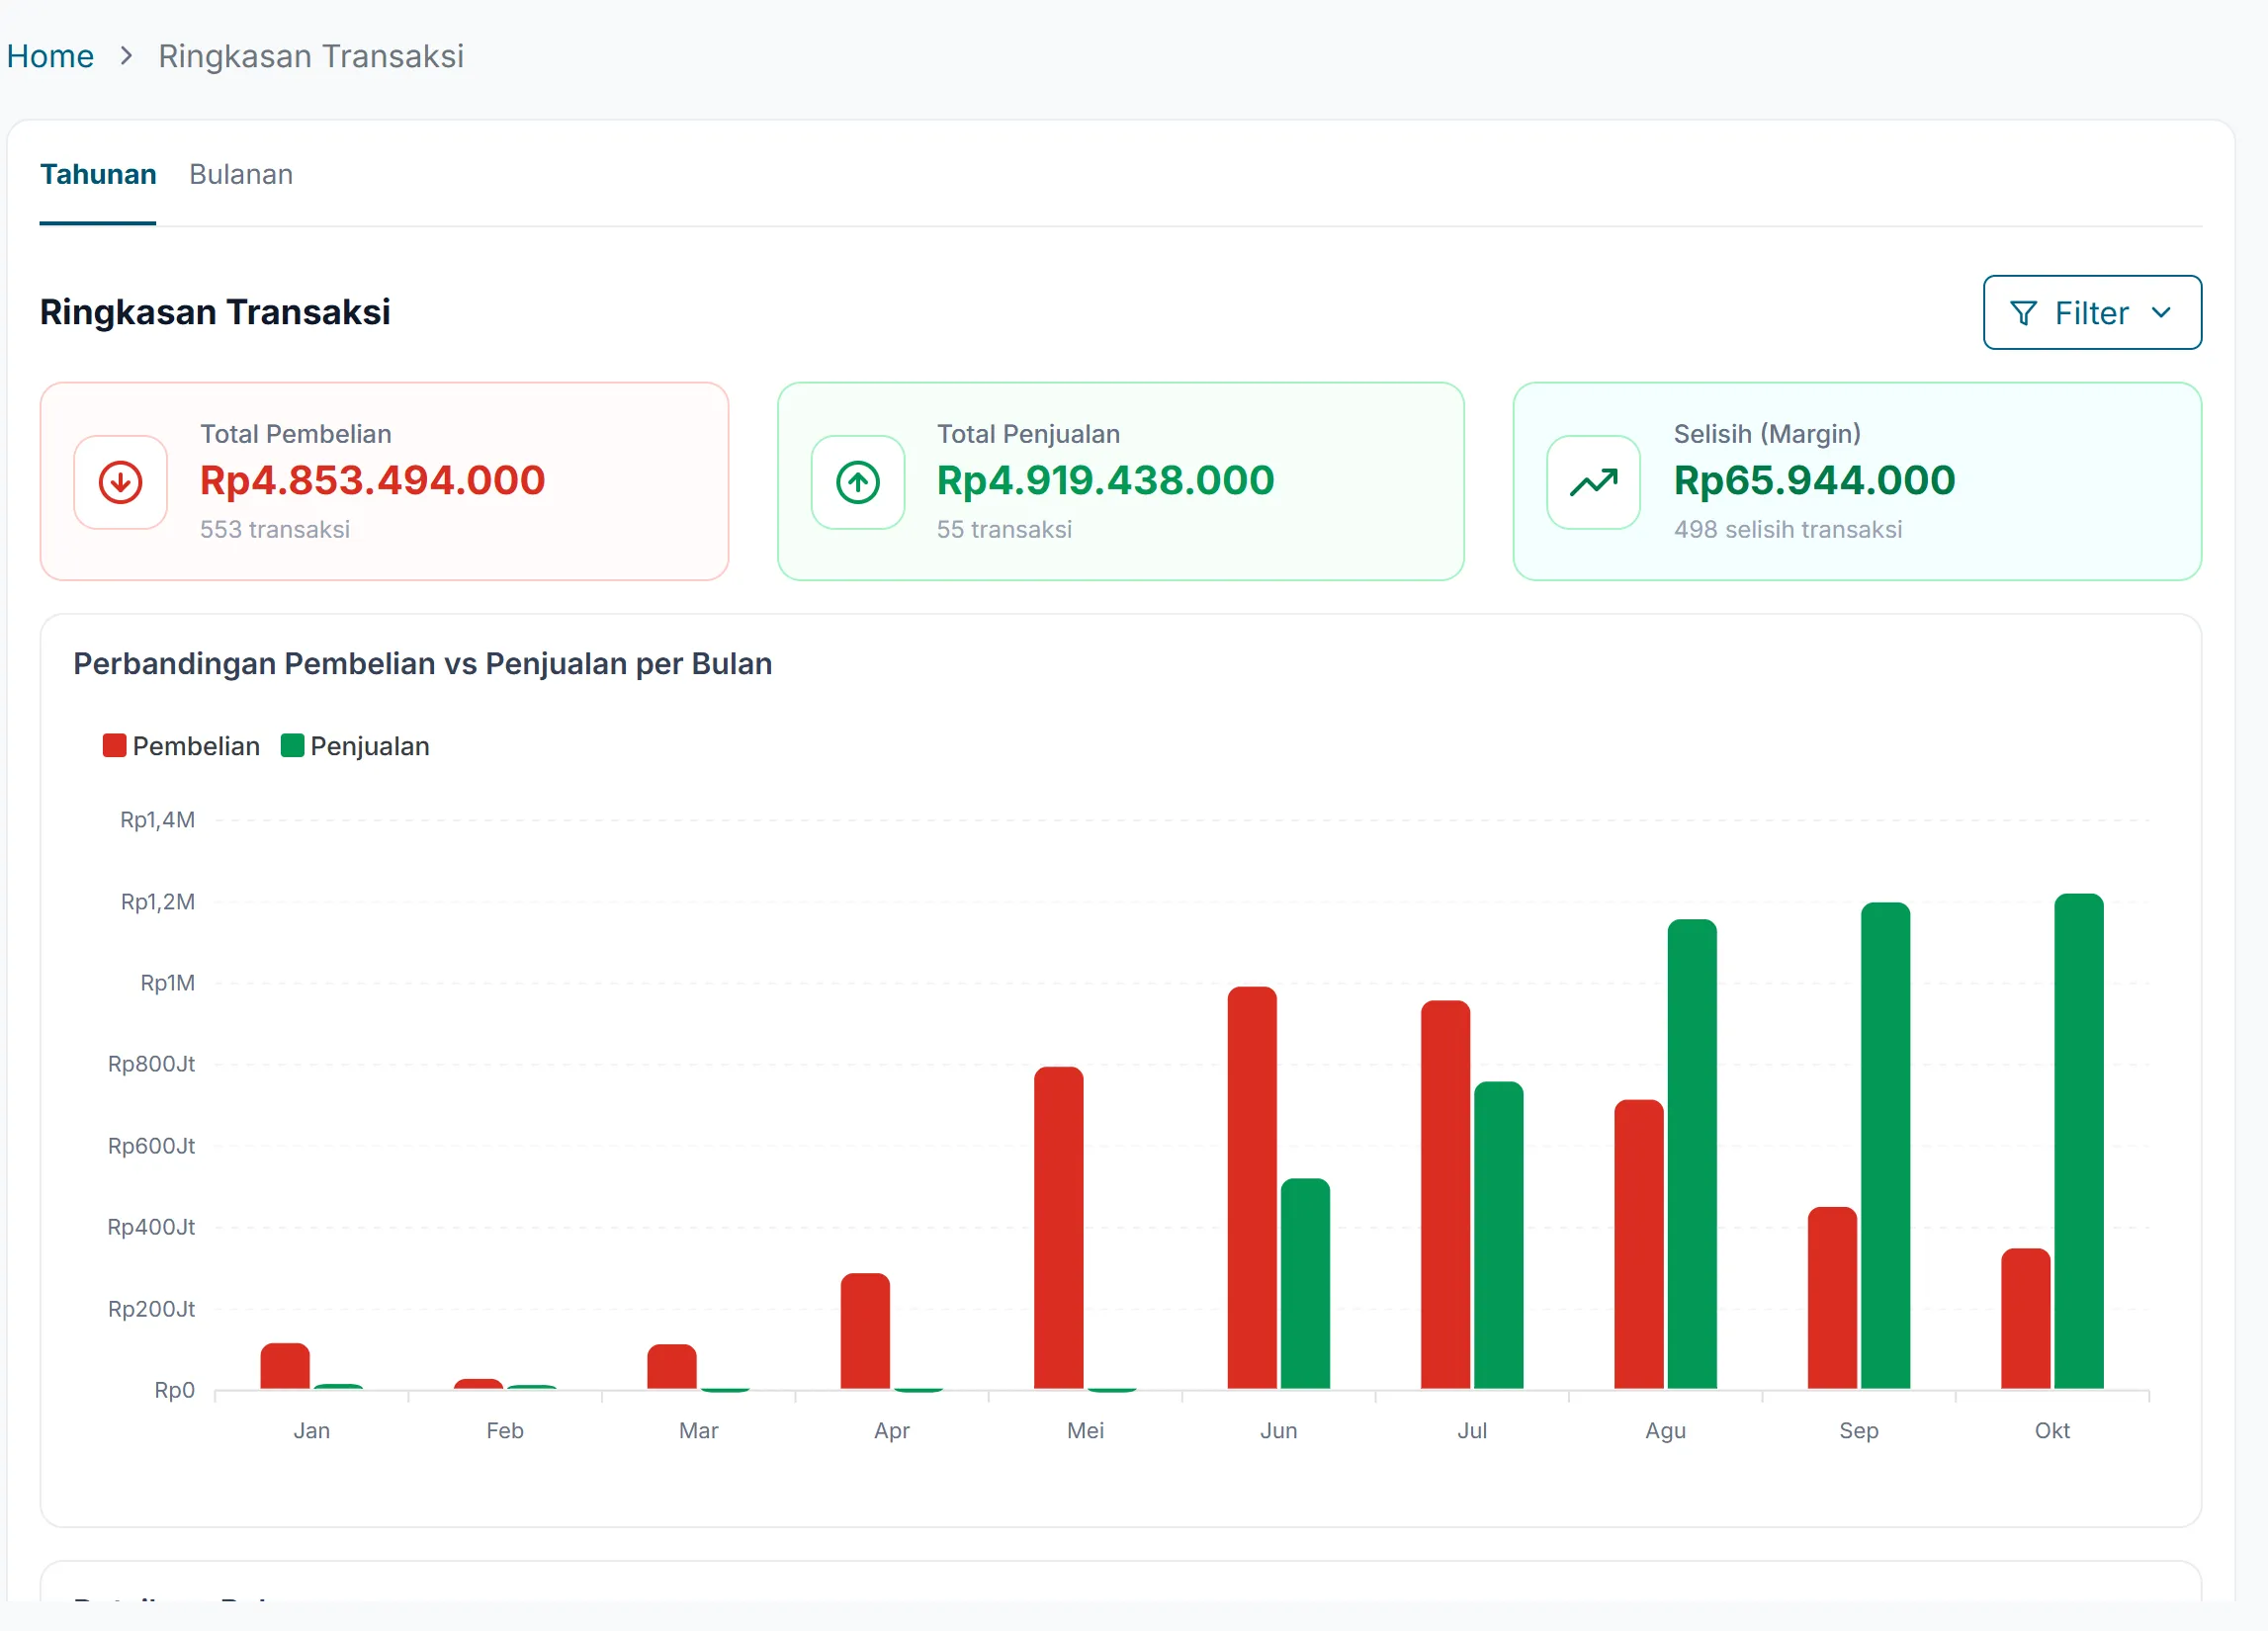
Task: Click the green Penjualan bar for Jun
Action: pyautogui.click(x=1306, y=1284)
